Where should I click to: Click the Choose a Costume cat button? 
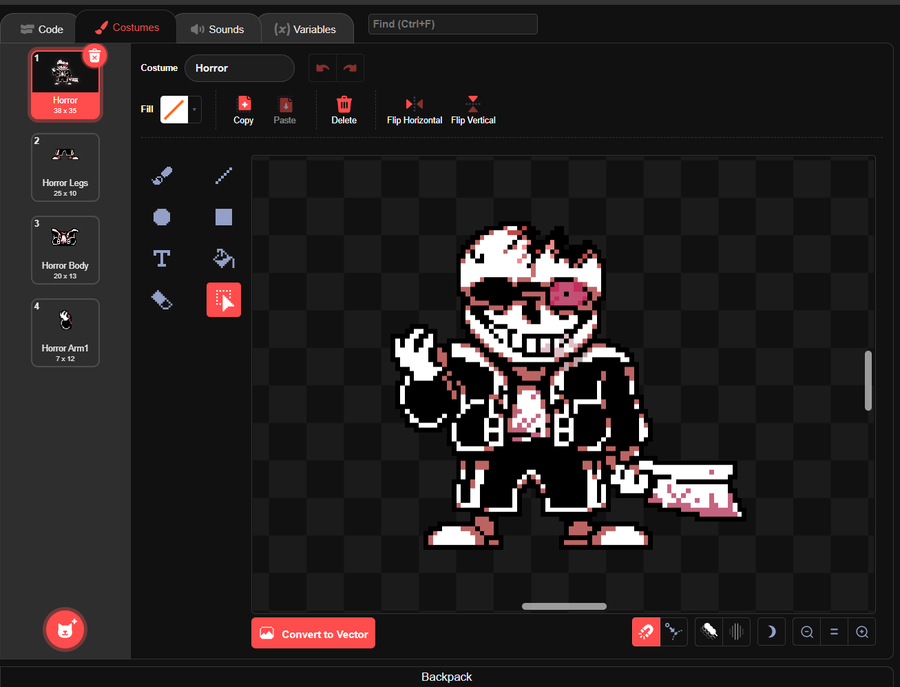[x=65, y=630]
